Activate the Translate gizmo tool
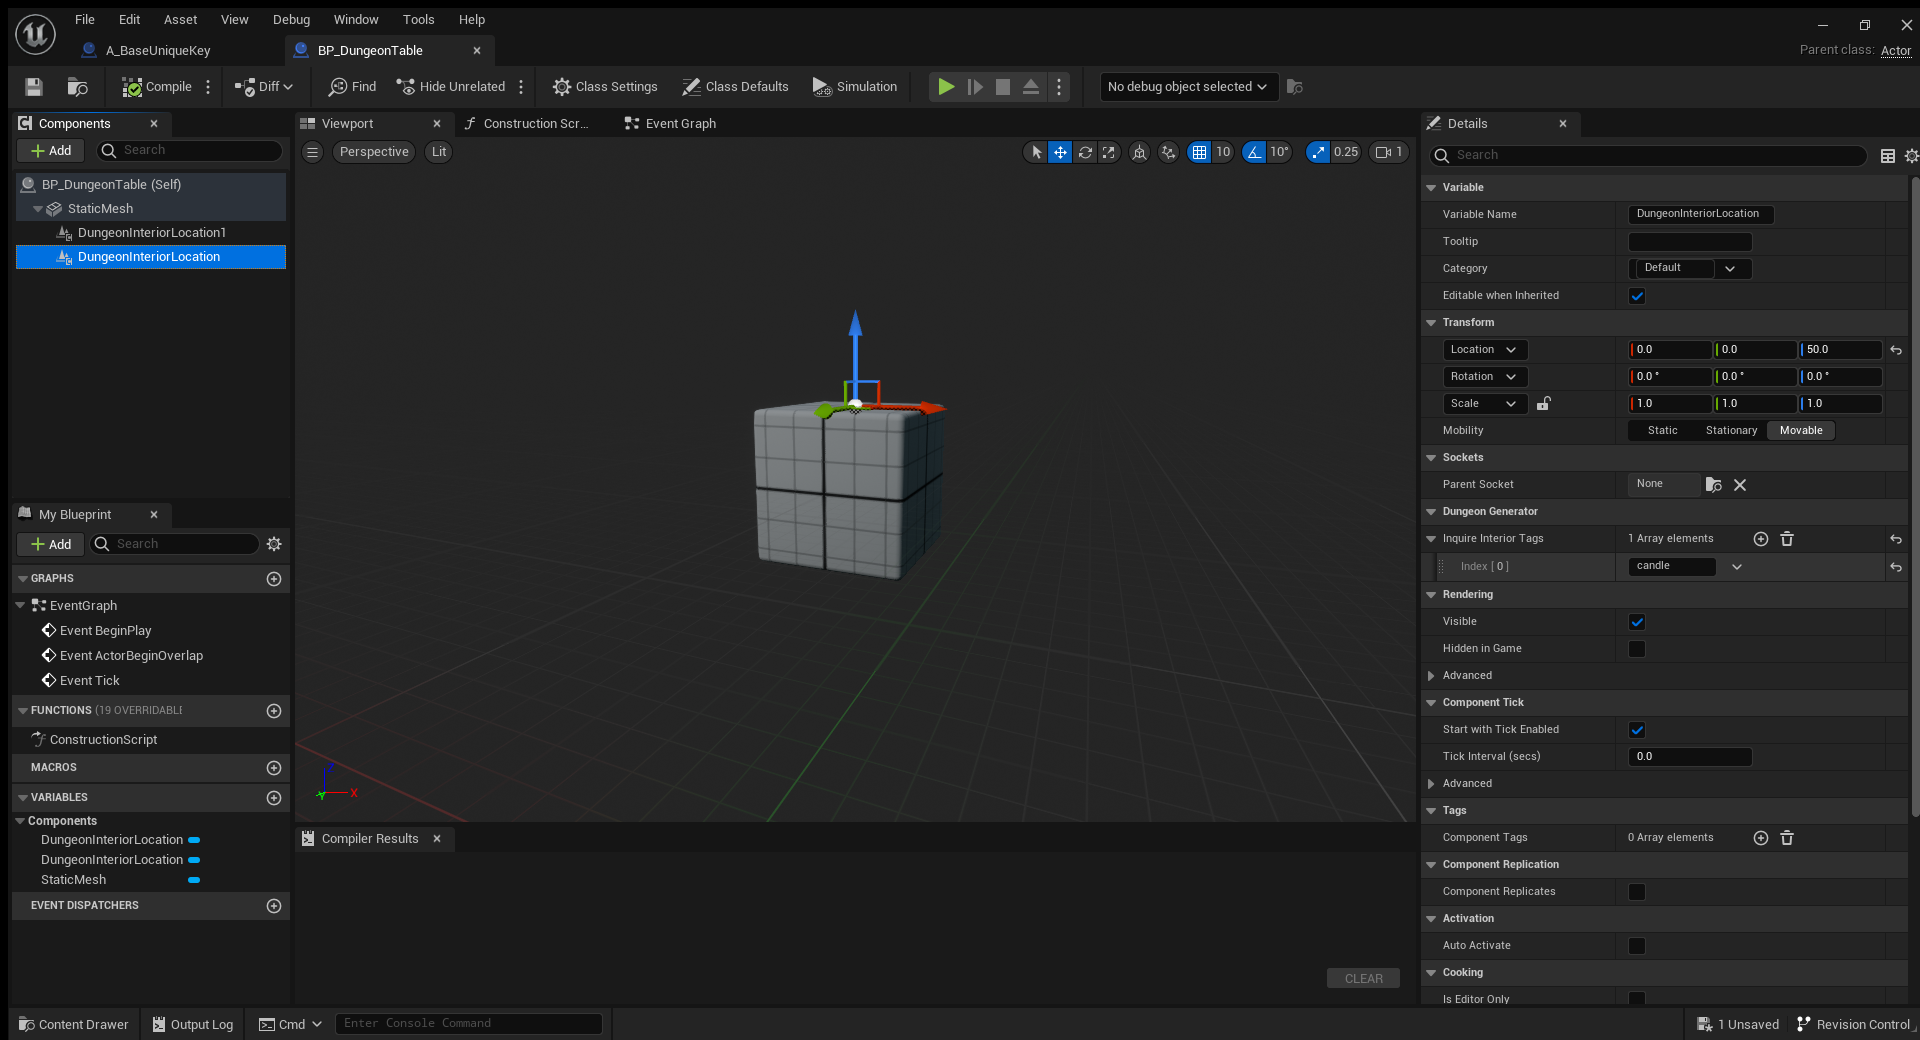Image resolution: width=1920 pixels, height=1040 pixels. (x=1060, y=152)
